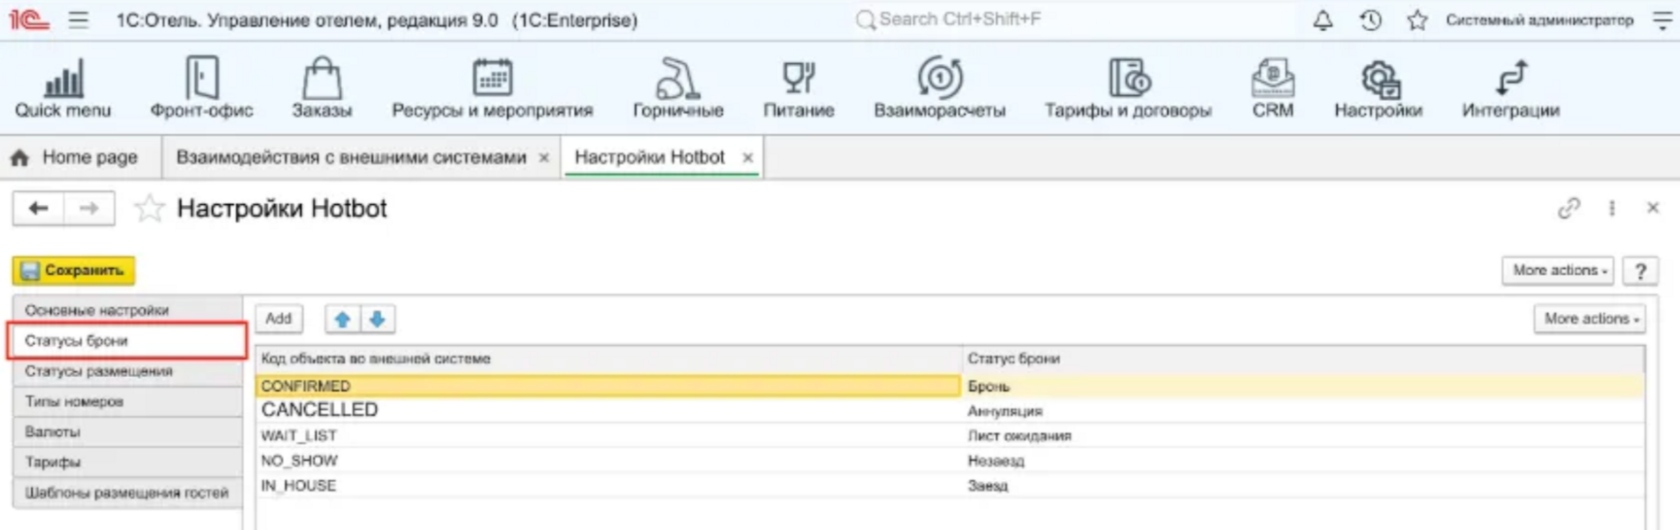Click the 1C logo icon
Image resolution: width=1680 pixels, height=530 pixels.
[x=28, y=20]
